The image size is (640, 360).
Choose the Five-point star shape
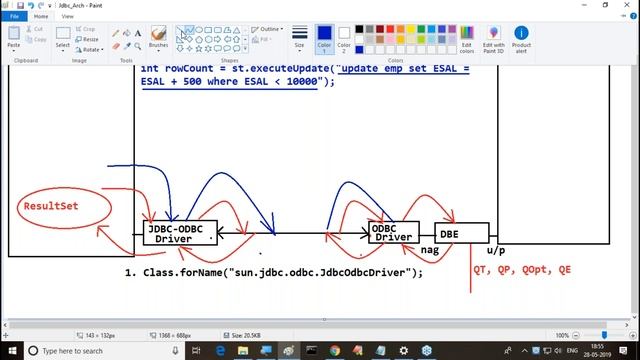click(x=199, y=49)
